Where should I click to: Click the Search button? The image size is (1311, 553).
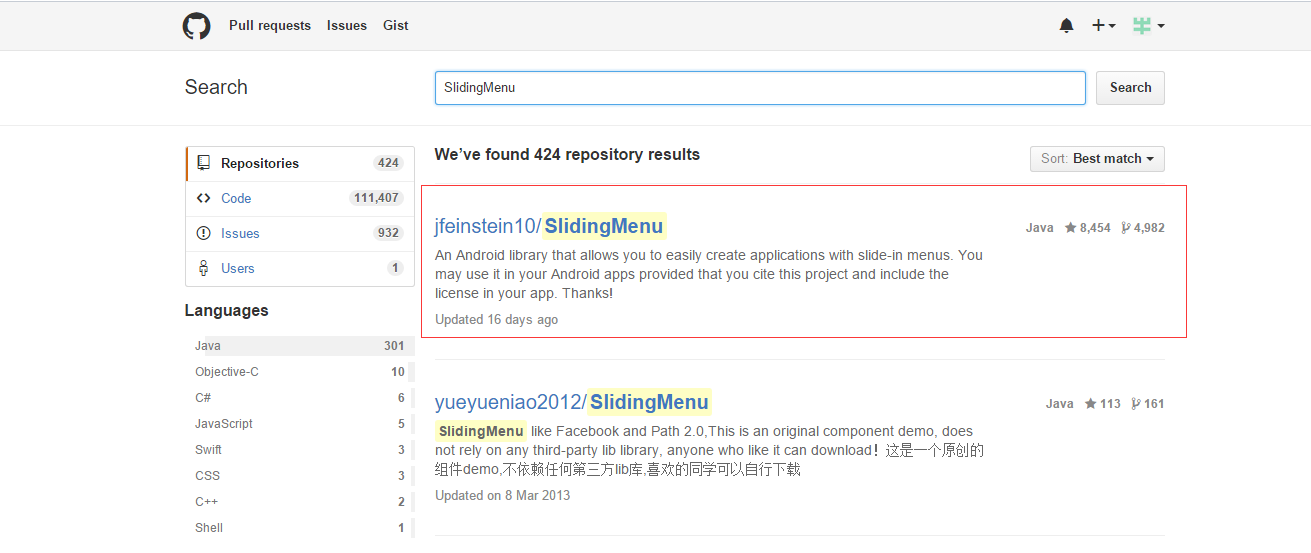tap(1130, 88)
